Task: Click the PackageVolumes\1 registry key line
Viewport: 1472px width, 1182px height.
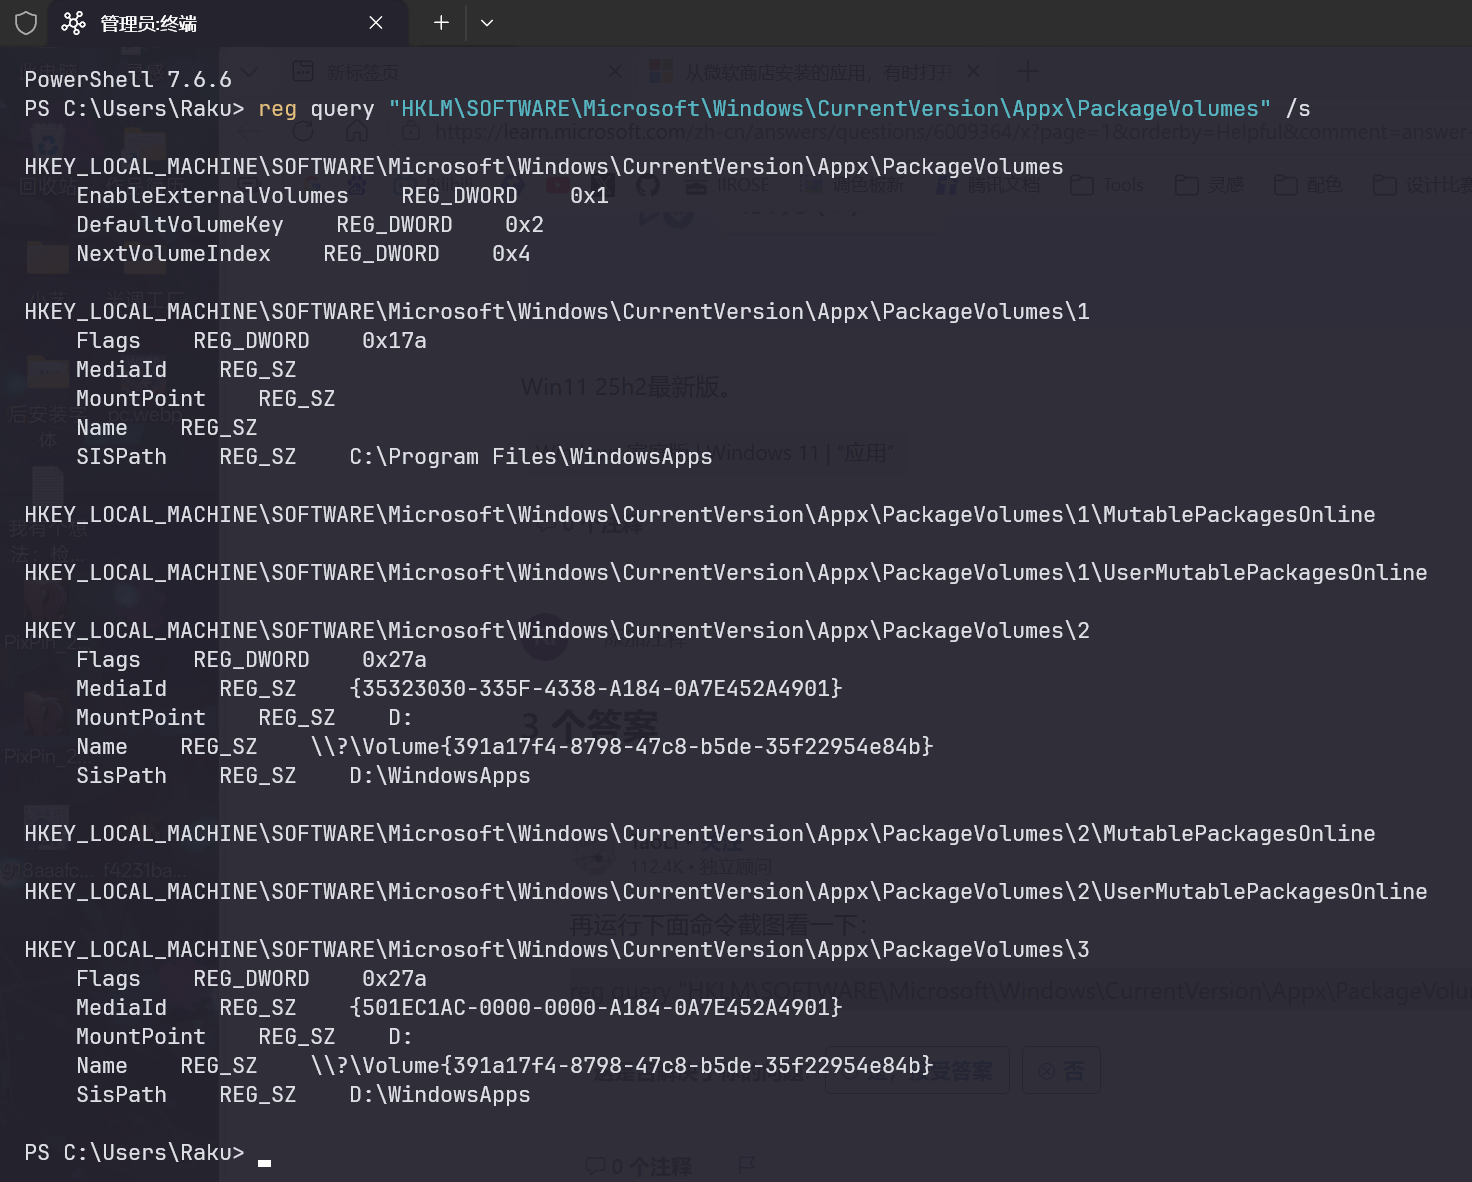Action: coord(557,312)
